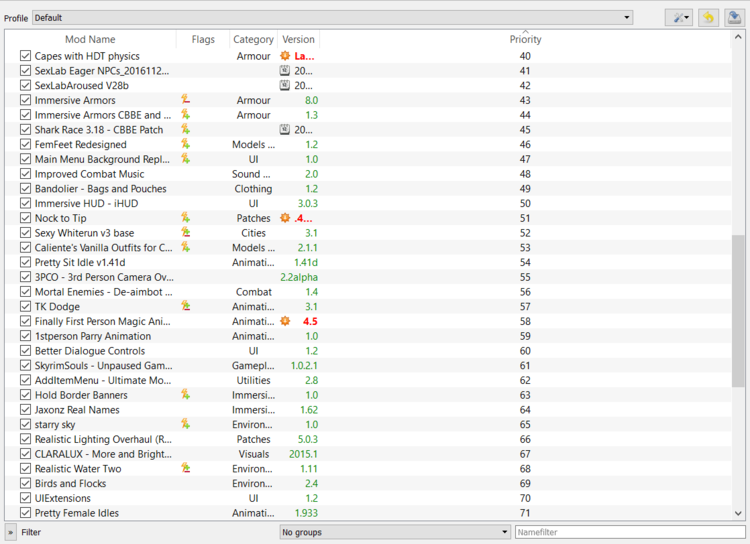Uncheck the Immersive Armors mod
Image resolution: width=750 pixels, height=544 pixels.
point(25,100)
